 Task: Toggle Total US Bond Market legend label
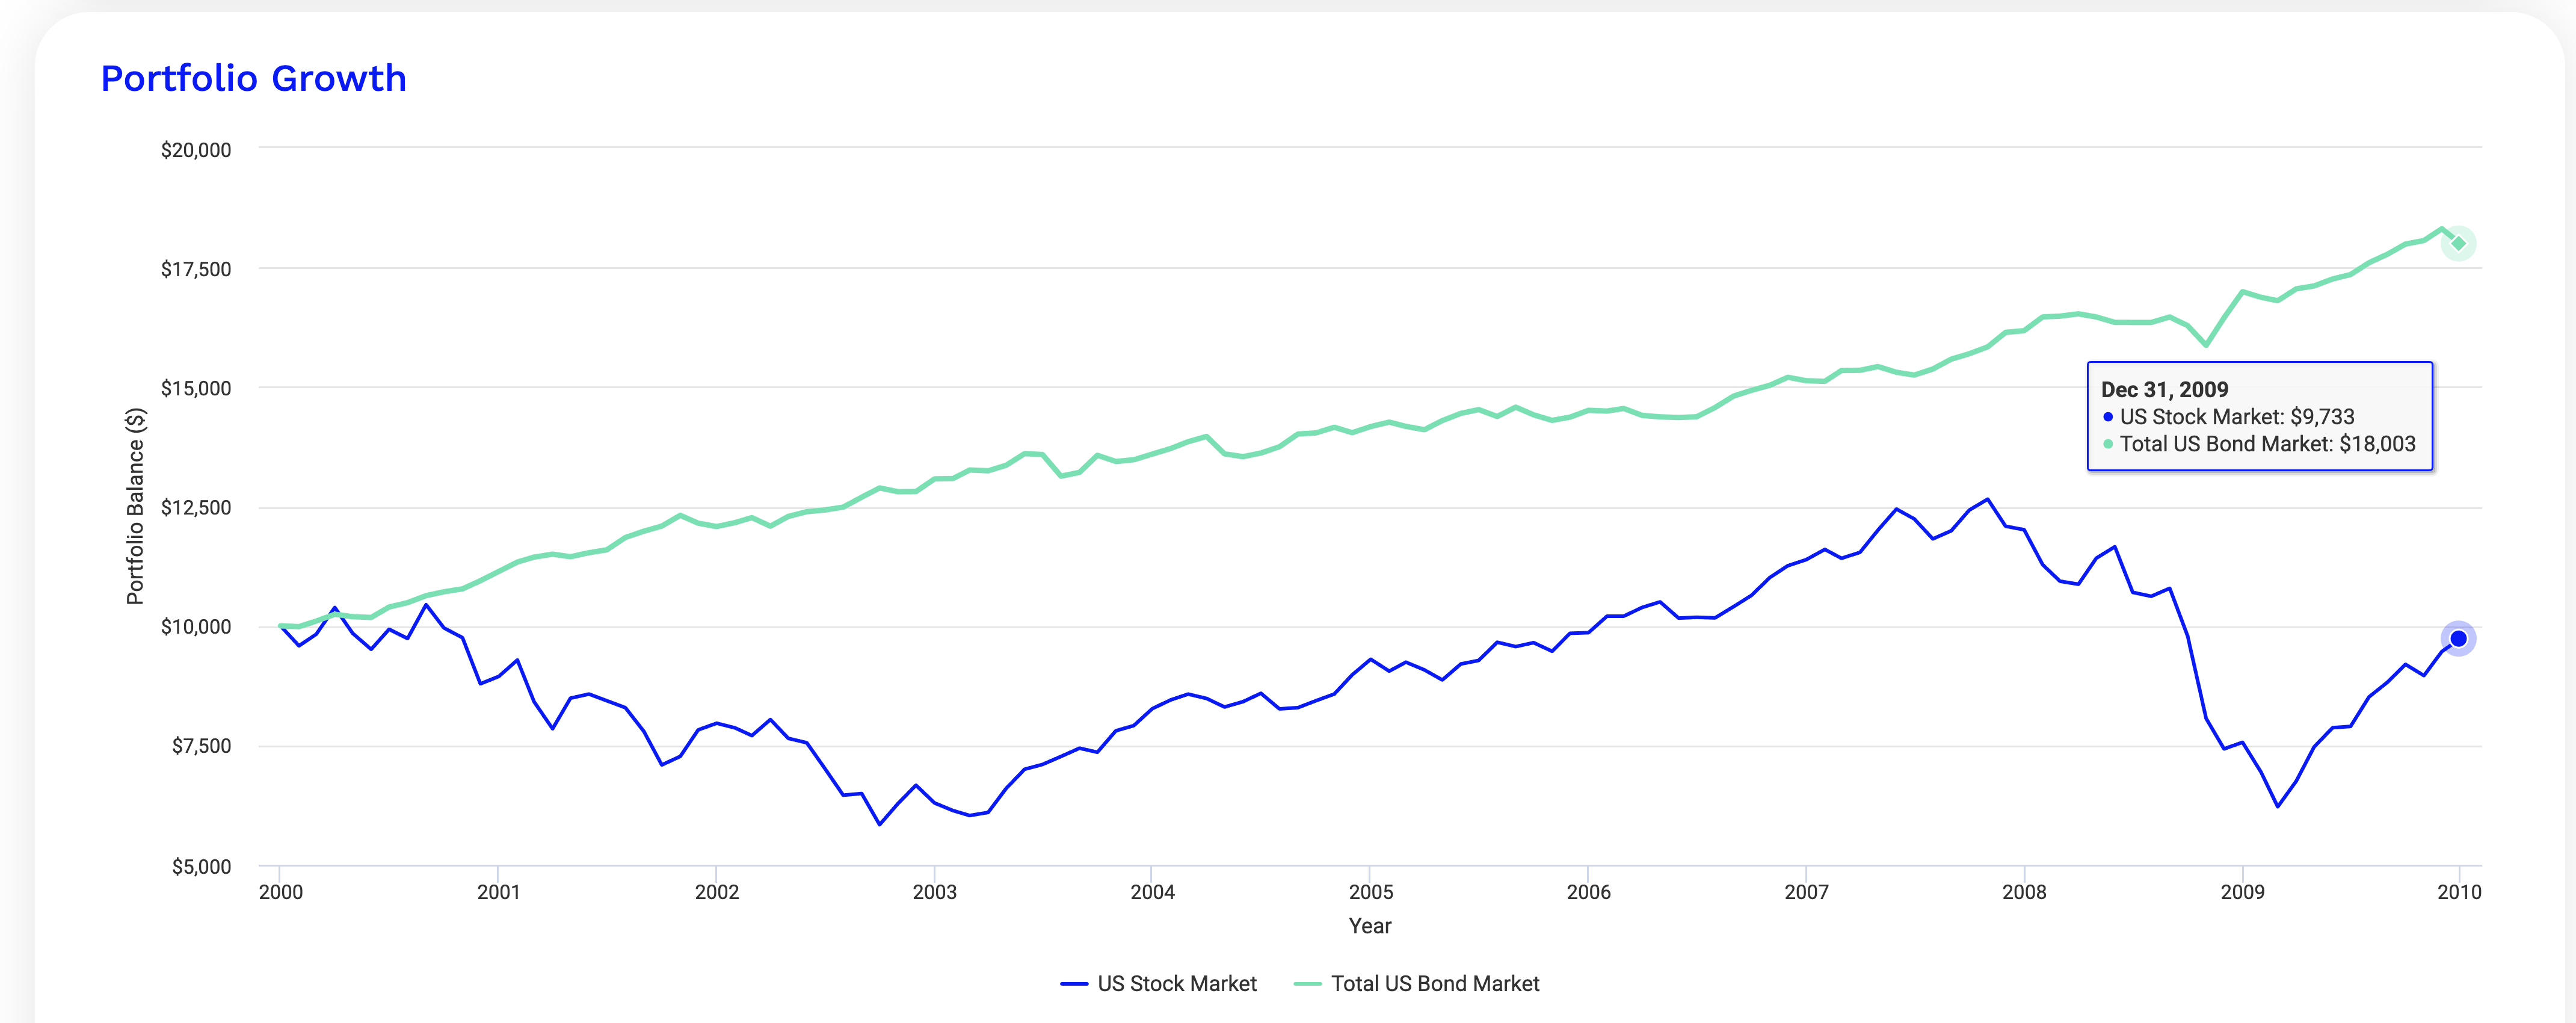click(1434, 984)
